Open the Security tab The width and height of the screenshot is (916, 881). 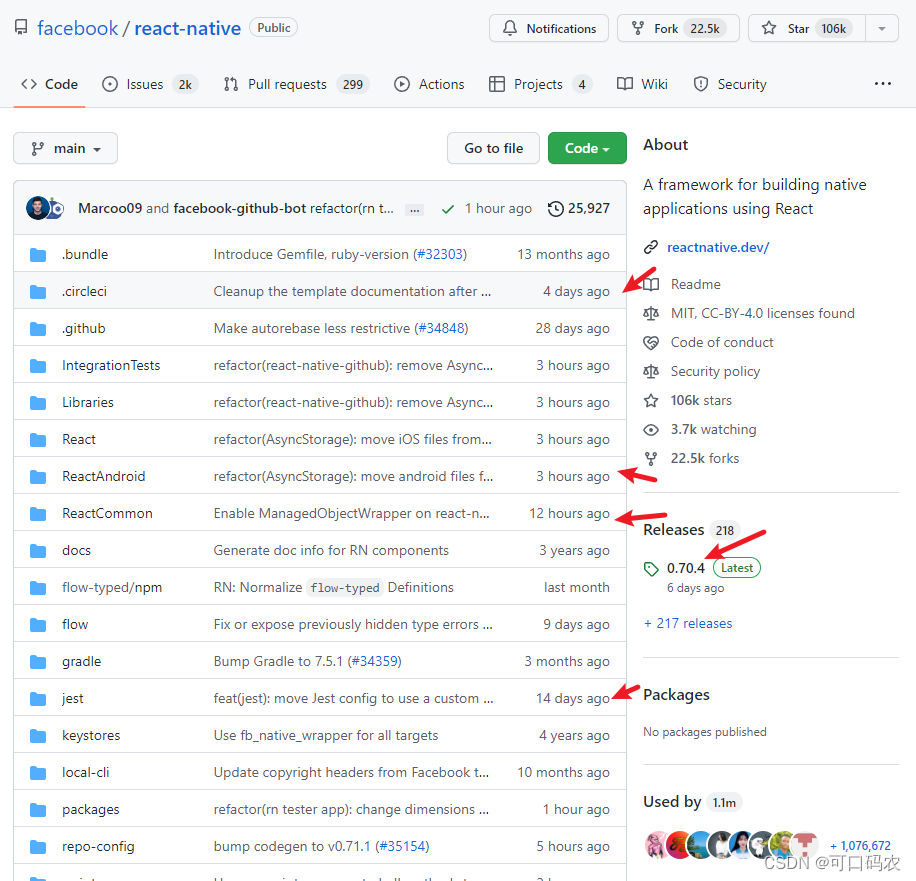click(730, 84)
